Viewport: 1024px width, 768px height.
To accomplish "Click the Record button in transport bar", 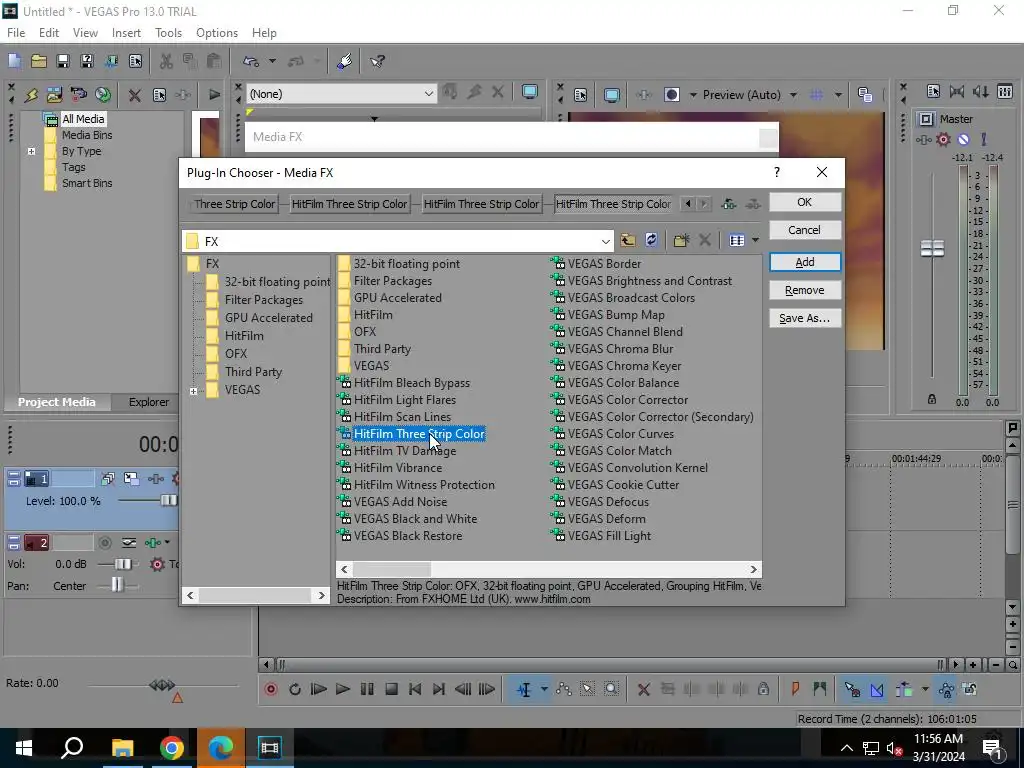I will [270, 689].
